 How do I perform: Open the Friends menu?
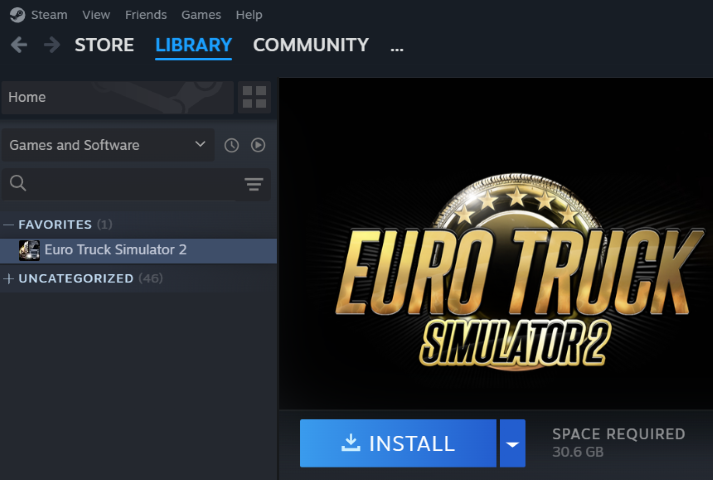coord(146,15)
